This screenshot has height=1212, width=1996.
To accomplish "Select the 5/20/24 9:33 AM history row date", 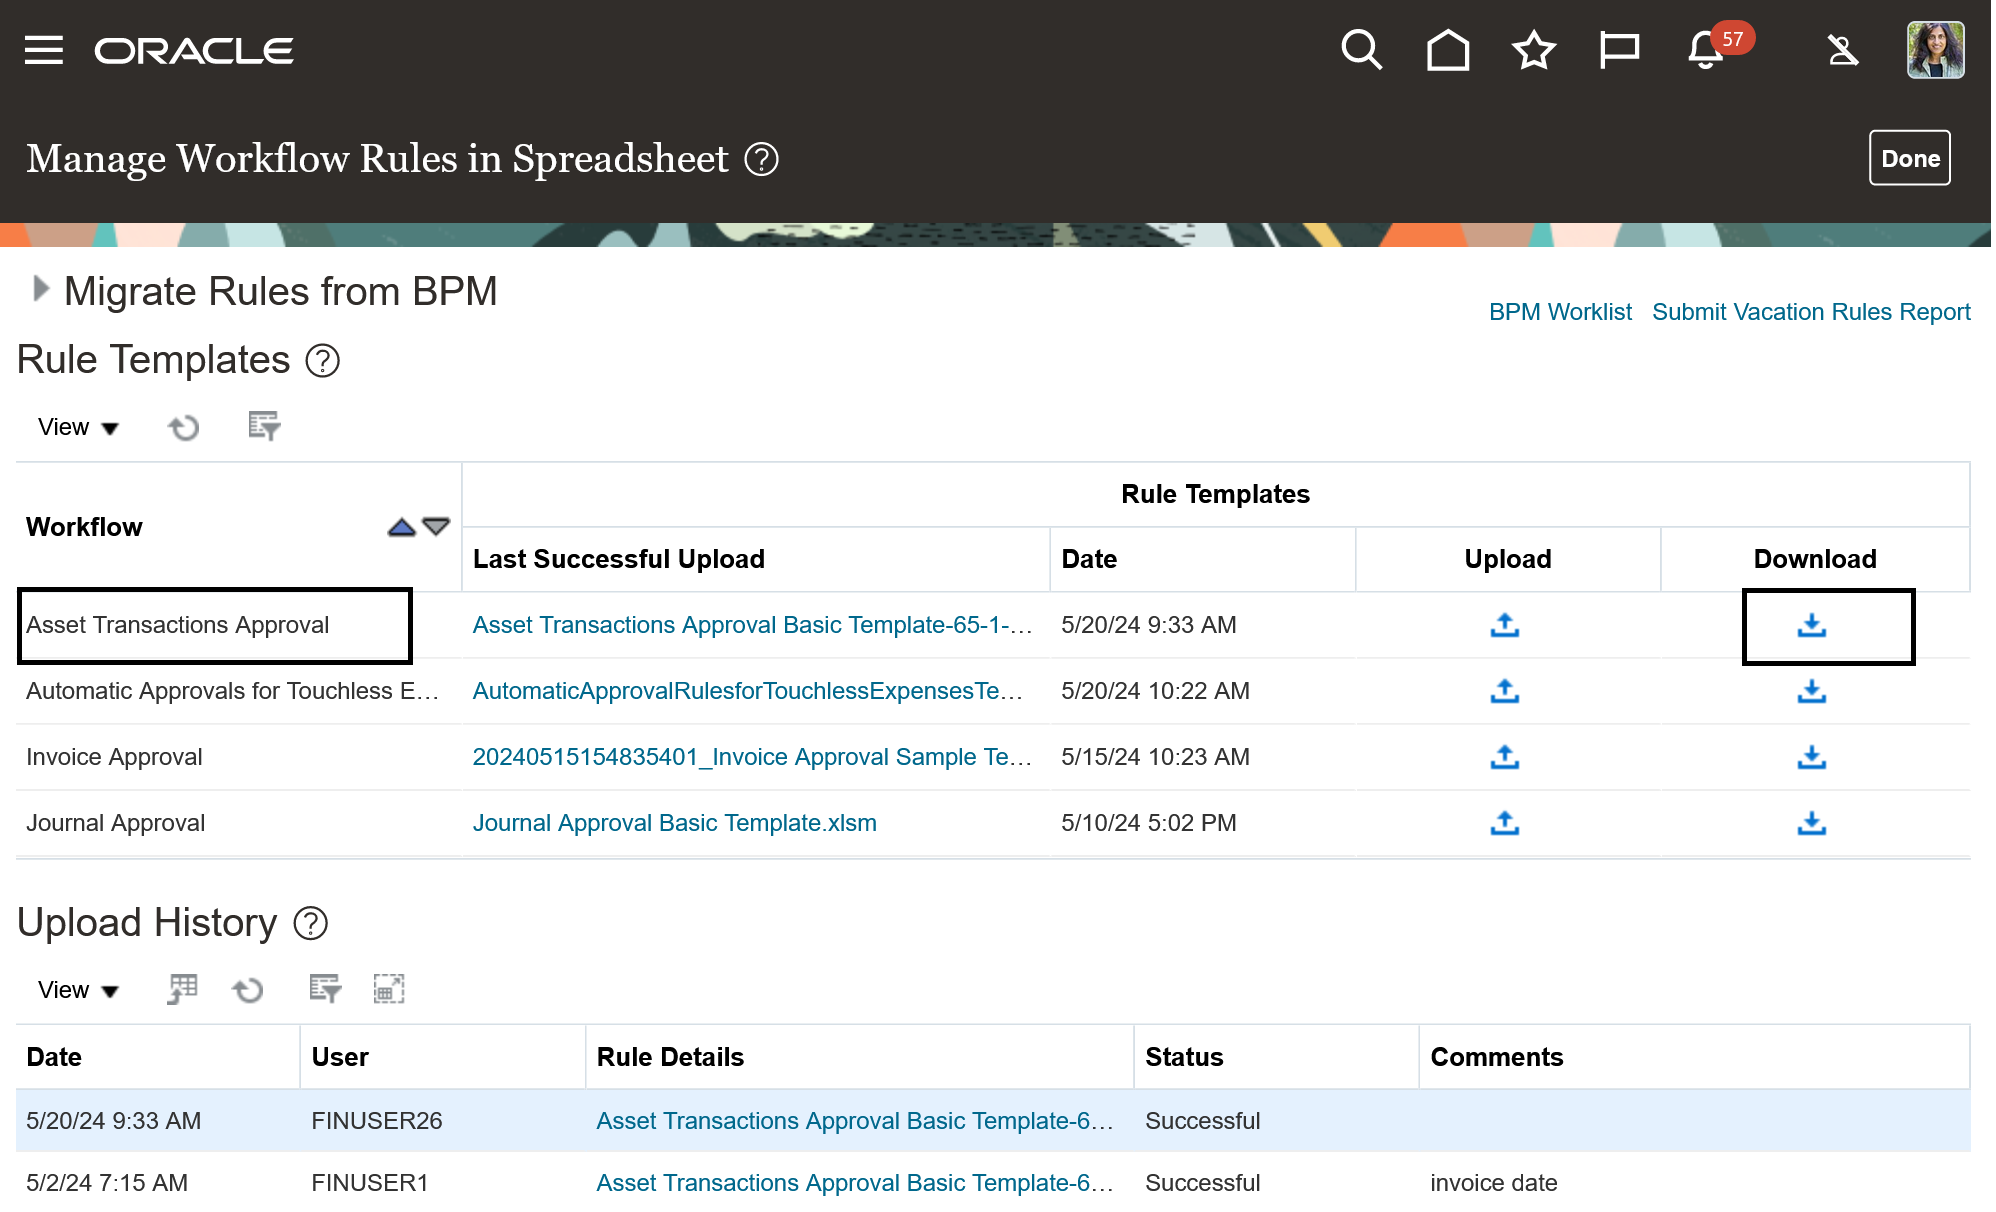I will 113,1121.
